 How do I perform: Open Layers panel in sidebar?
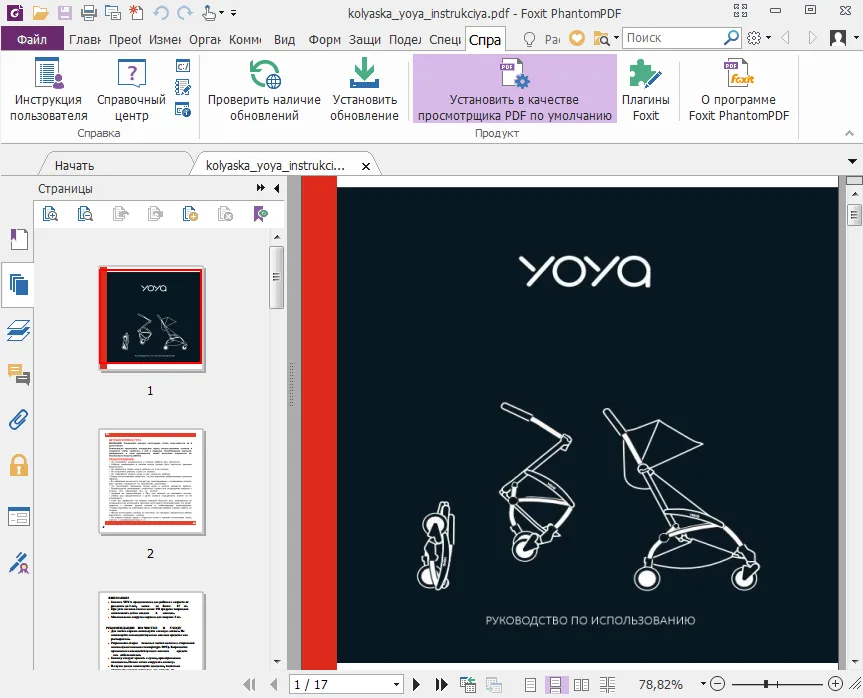[19, 330]
